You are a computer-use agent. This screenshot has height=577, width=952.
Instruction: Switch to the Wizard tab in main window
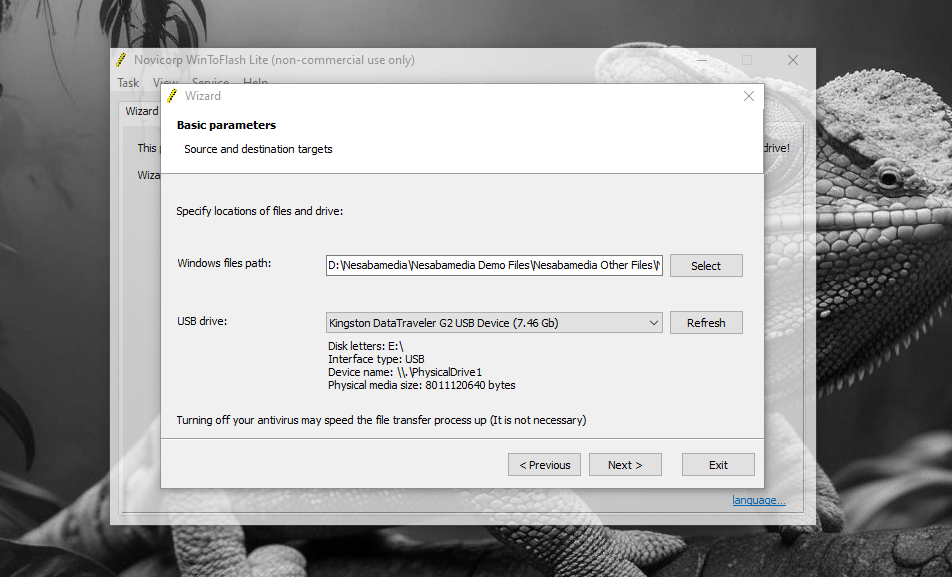(x=141, y=111)
